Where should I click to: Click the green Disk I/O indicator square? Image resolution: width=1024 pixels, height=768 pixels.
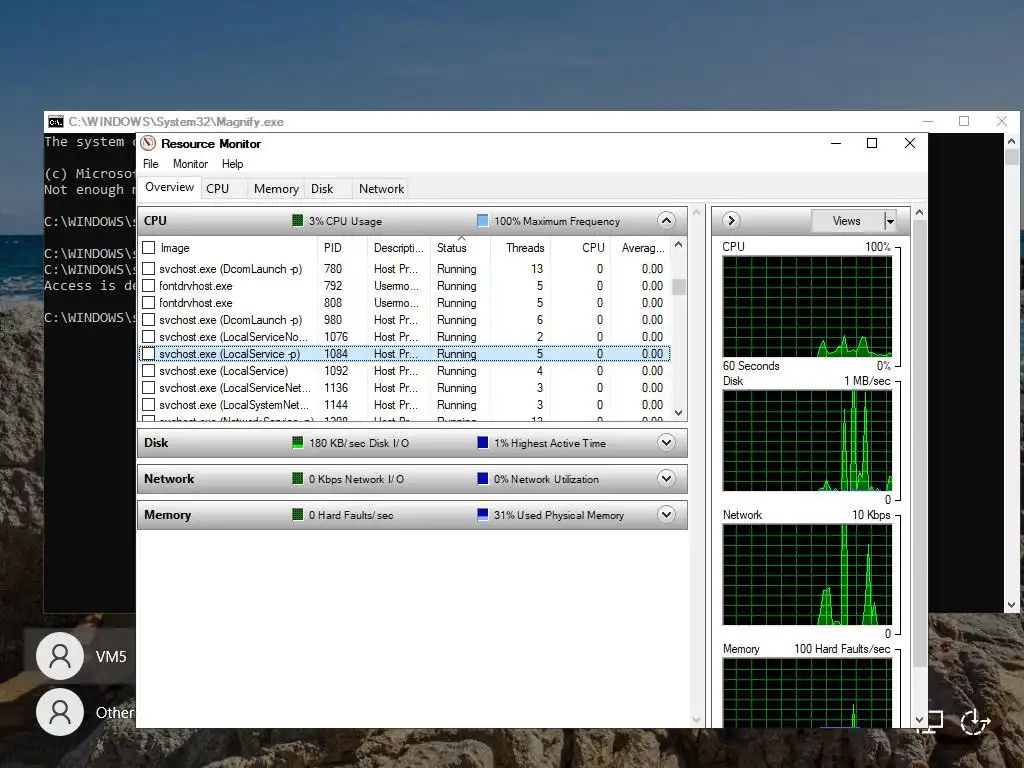pyautogui.click(x=297, y=443)
